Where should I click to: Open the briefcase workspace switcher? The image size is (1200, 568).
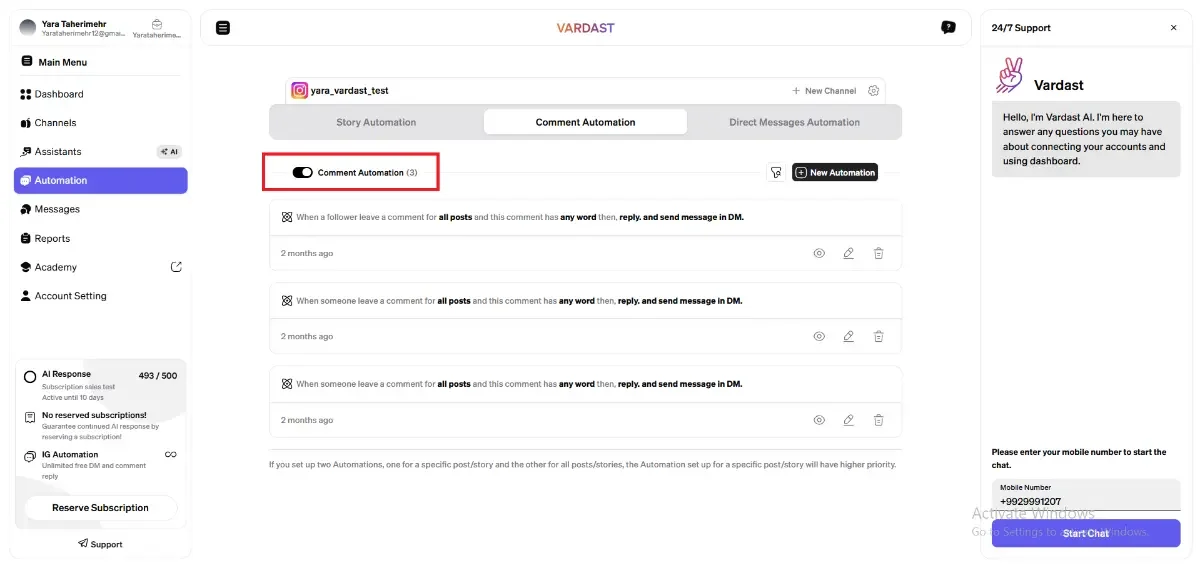click(x=157, y=24)
